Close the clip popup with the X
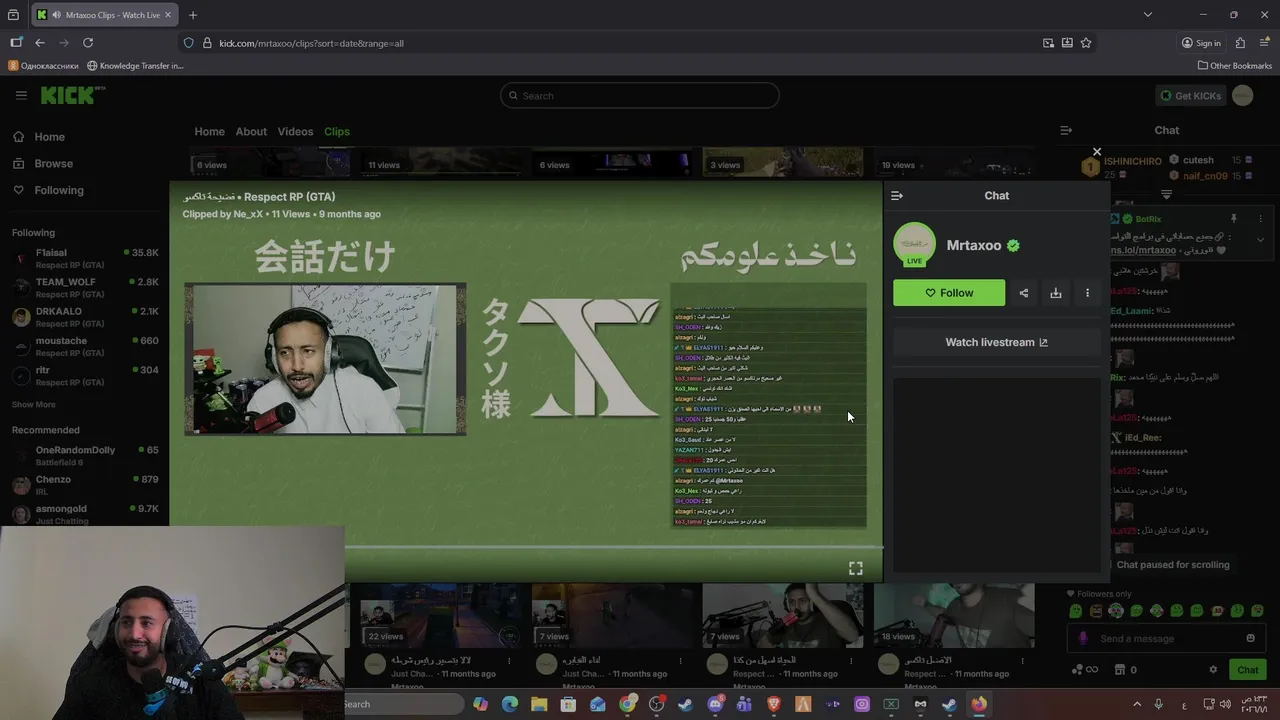Viewport: 1280px width, 720px height. point(1097,152)
